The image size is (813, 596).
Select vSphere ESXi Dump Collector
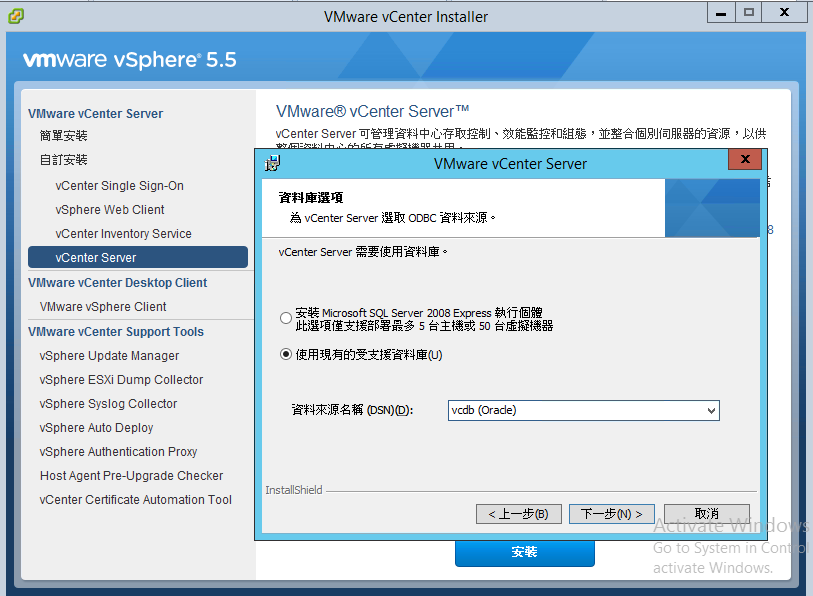point(121,380)
